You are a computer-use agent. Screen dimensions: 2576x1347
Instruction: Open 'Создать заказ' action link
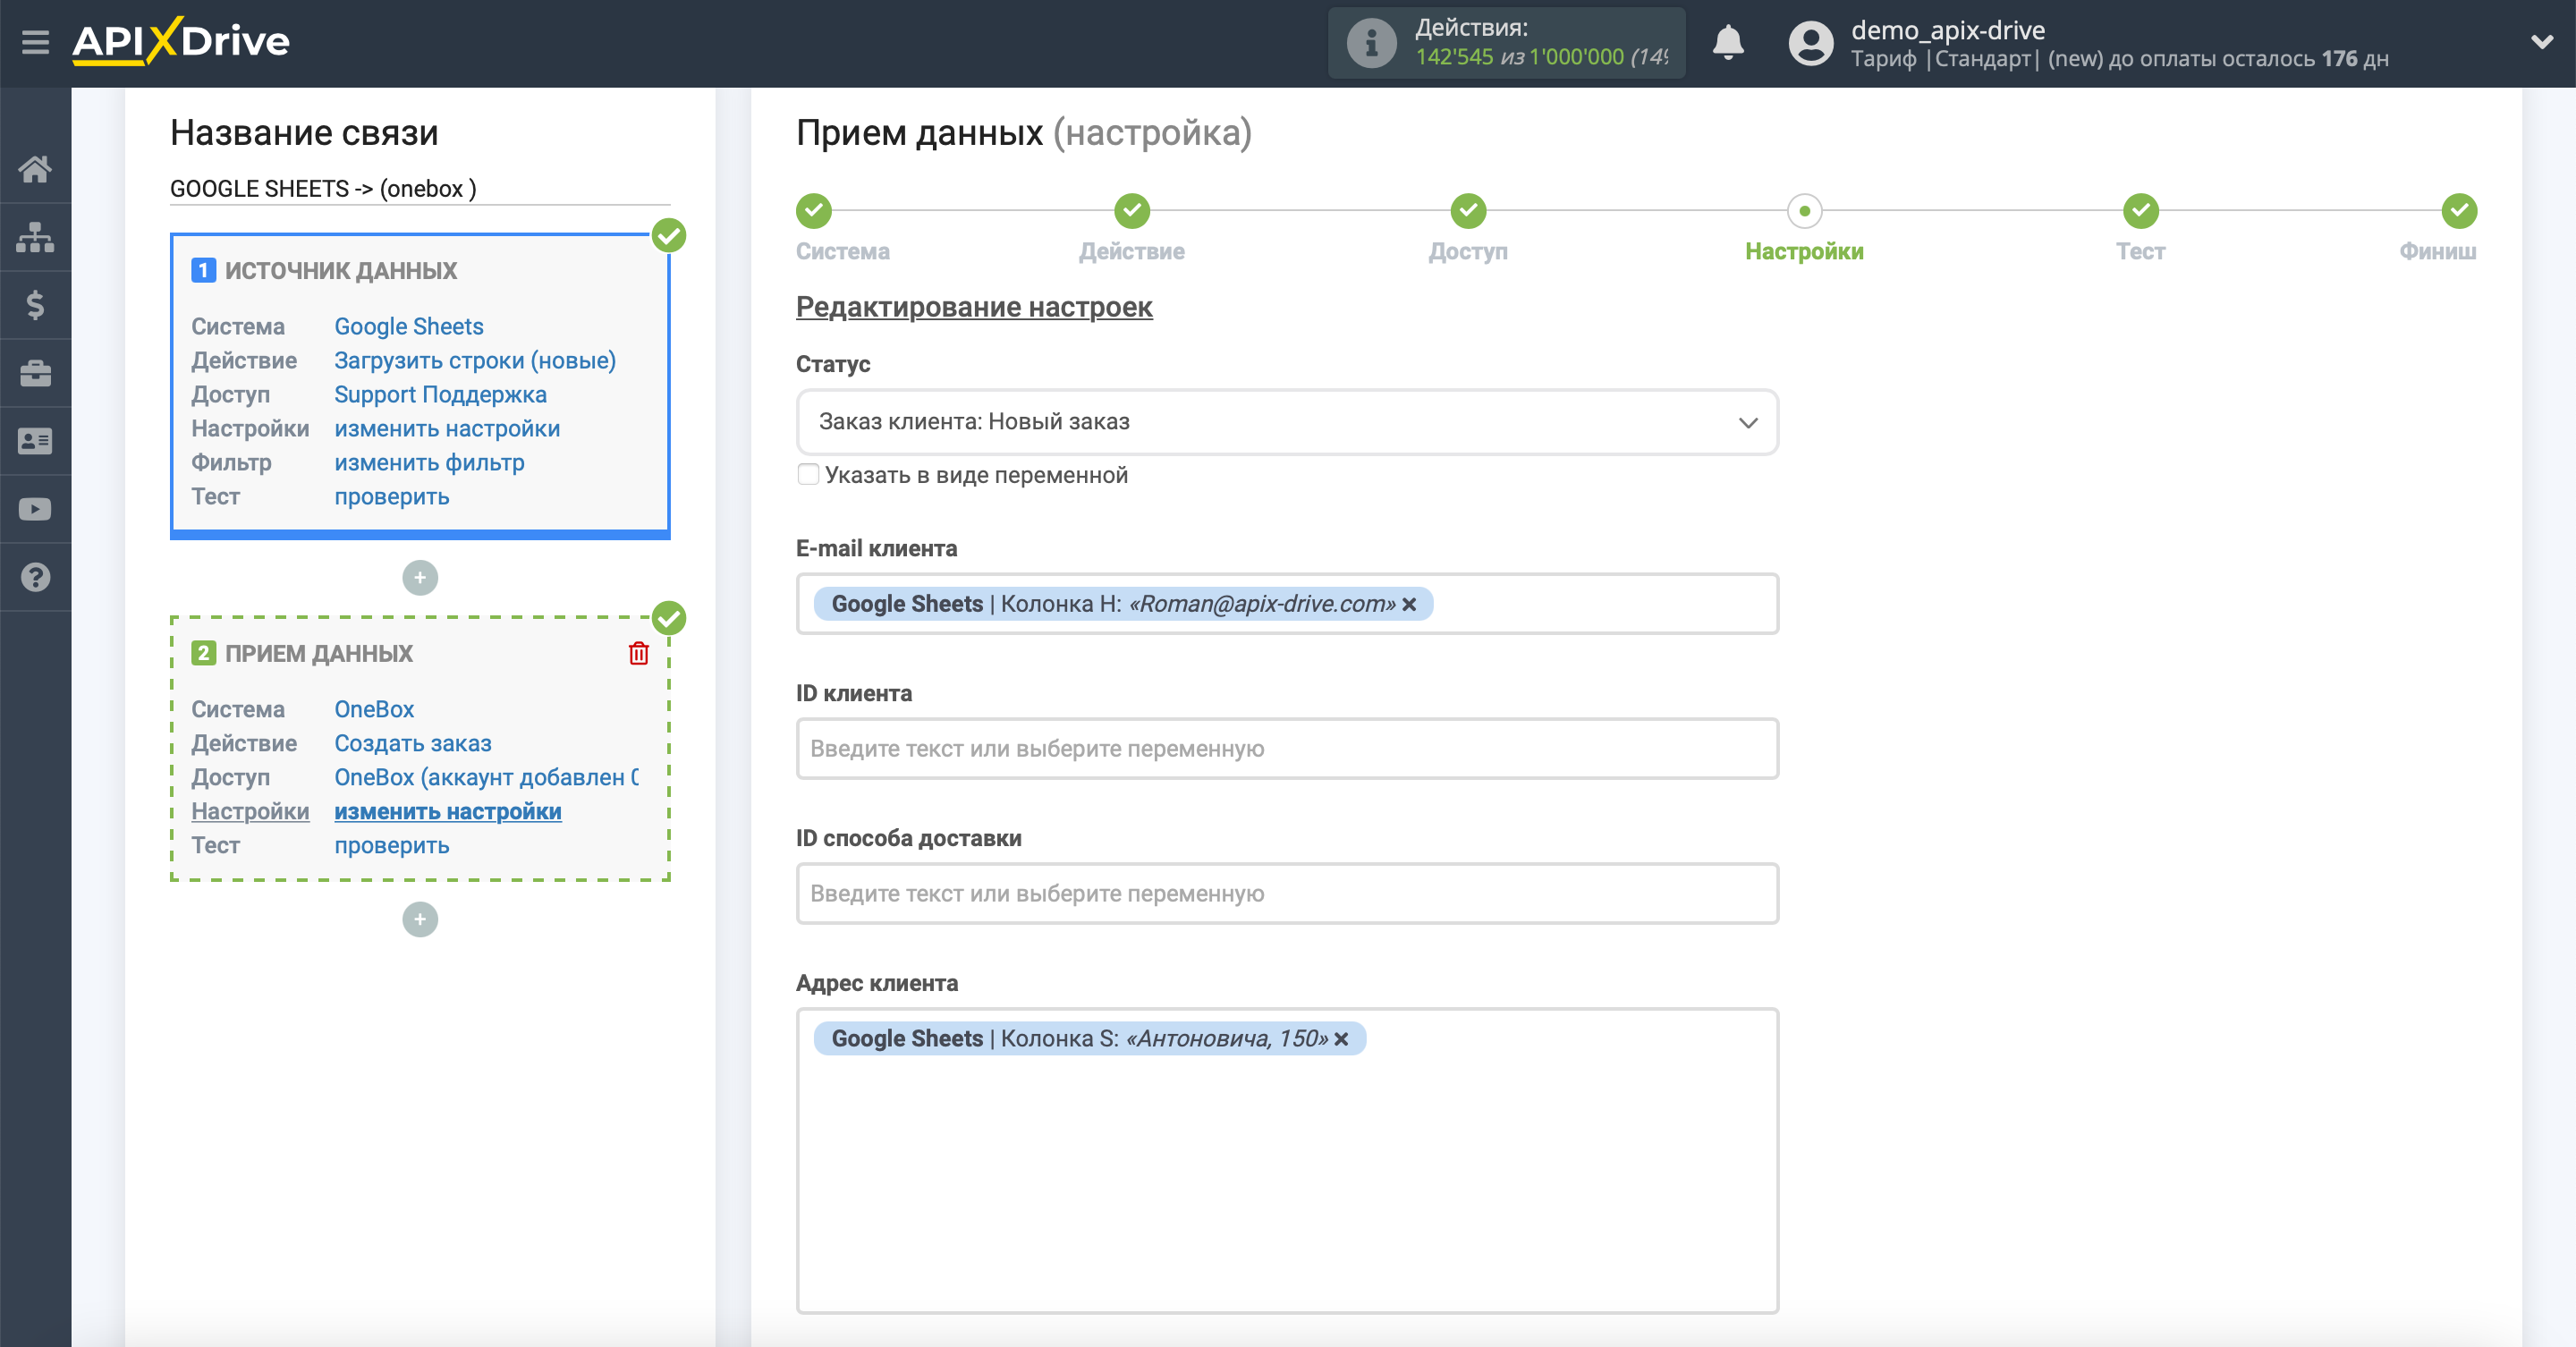tap(412, 743)
